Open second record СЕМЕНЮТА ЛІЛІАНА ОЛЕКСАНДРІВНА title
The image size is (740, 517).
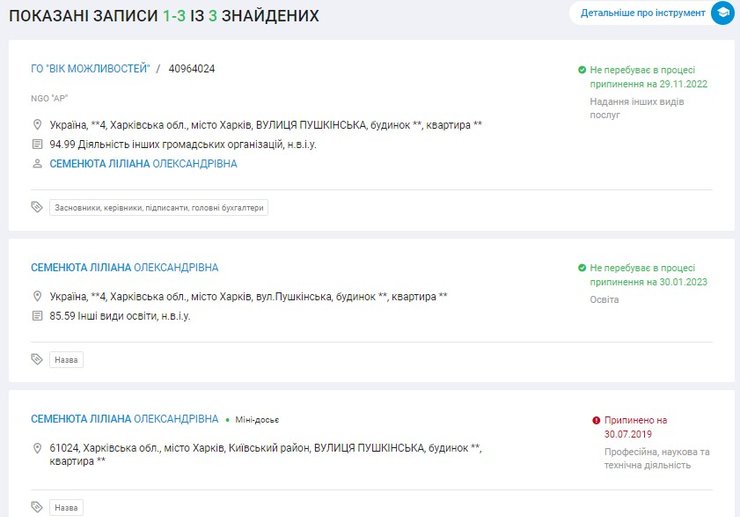point(124,268)
